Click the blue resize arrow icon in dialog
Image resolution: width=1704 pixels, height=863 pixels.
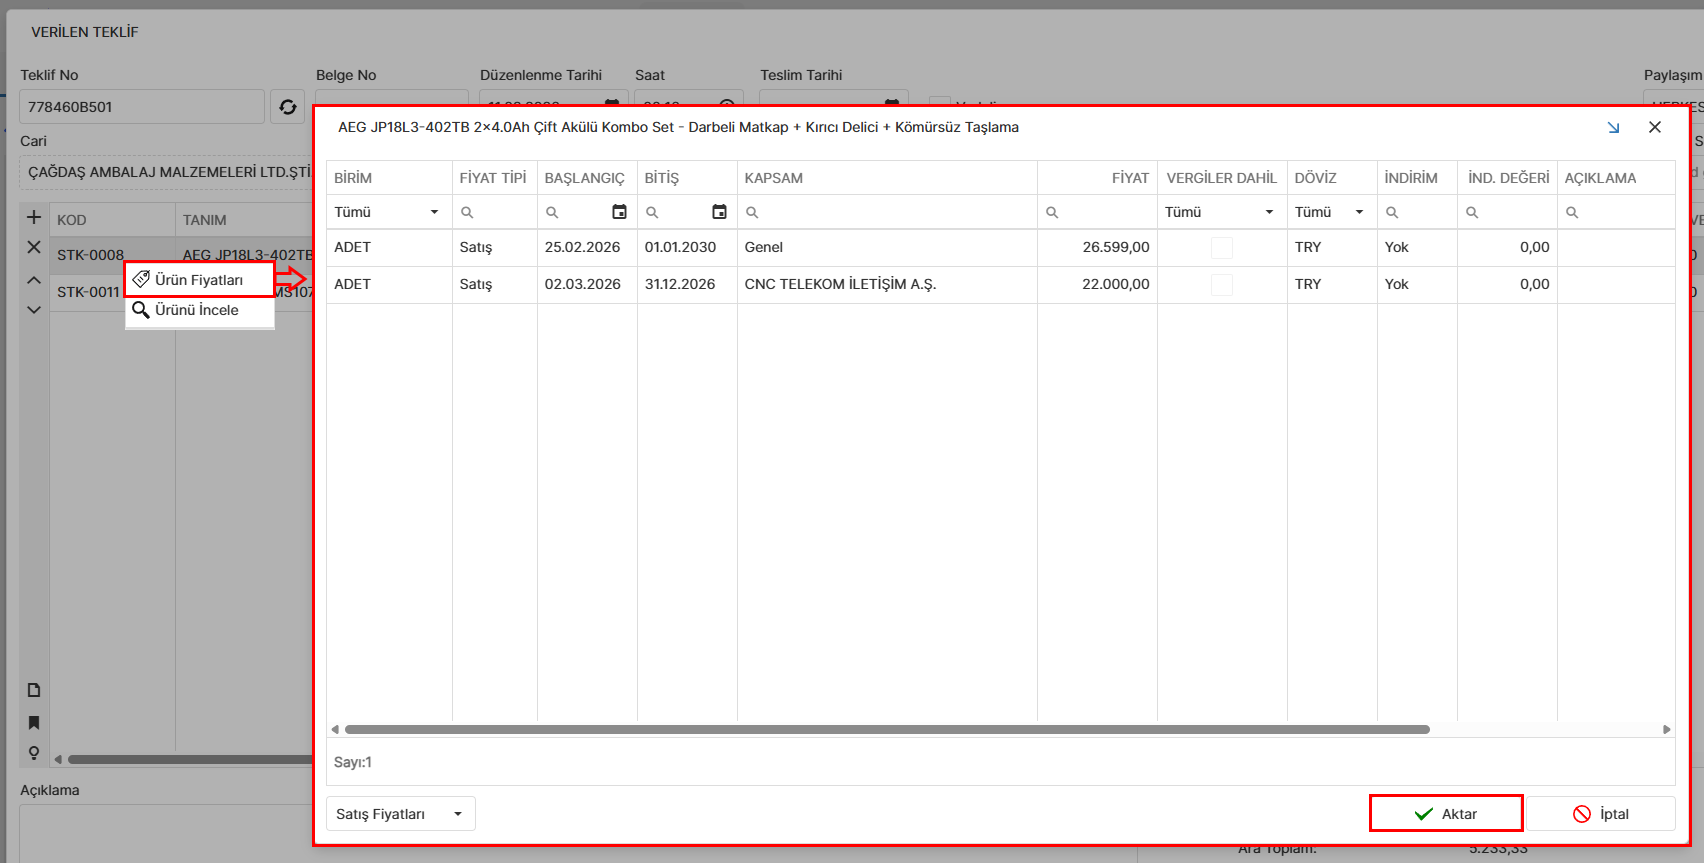point(1613,128)
